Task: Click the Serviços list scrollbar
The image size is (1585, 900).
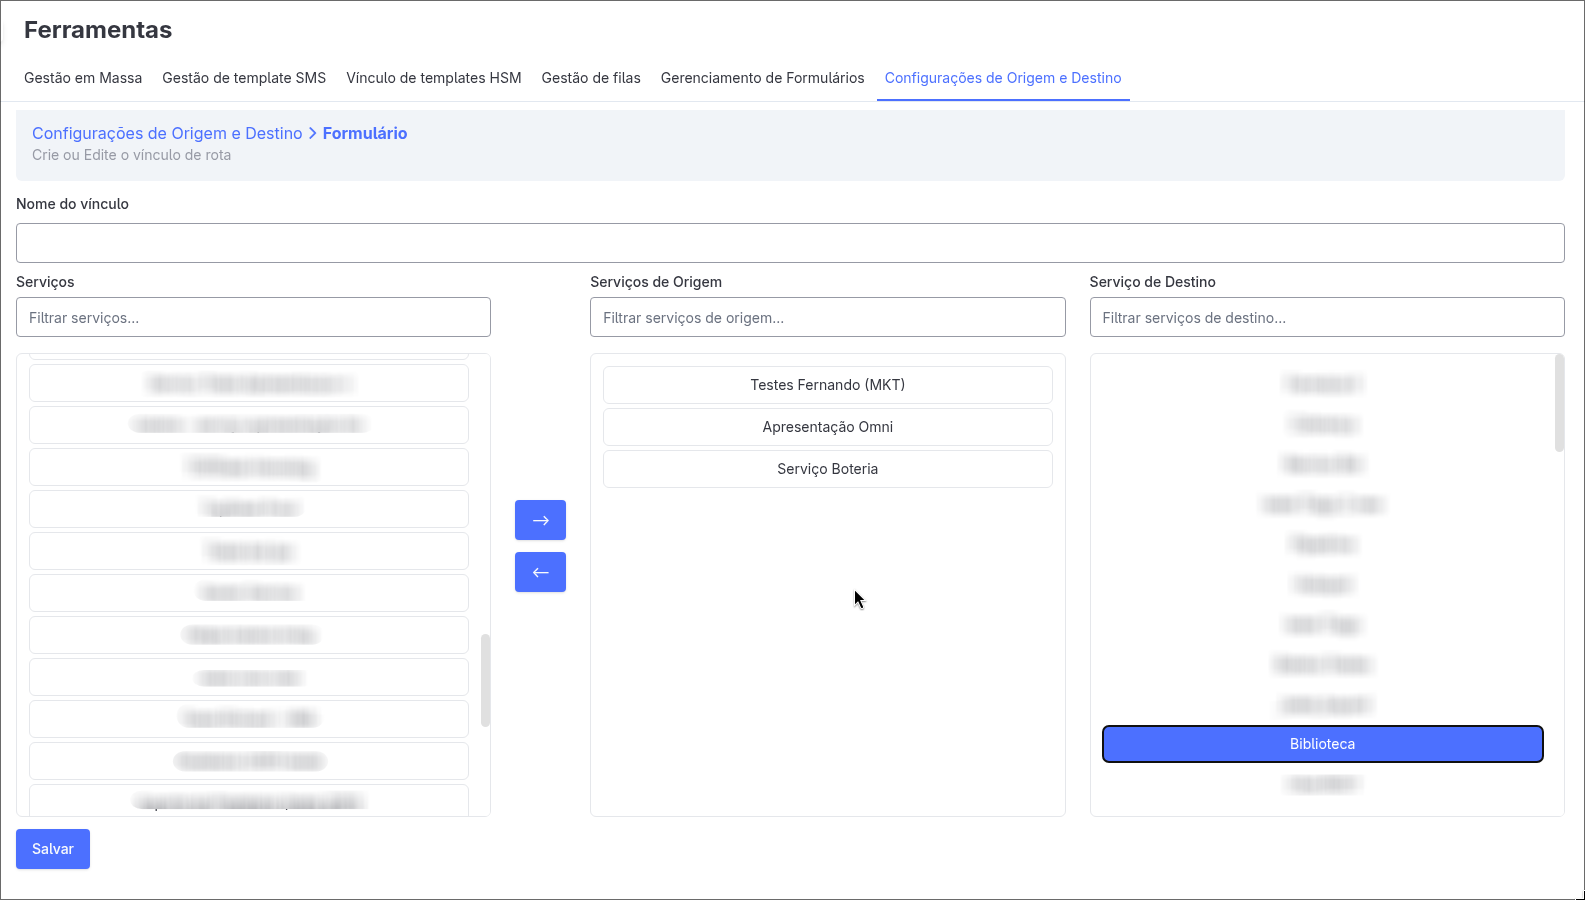Action: [x=486, y=680]
